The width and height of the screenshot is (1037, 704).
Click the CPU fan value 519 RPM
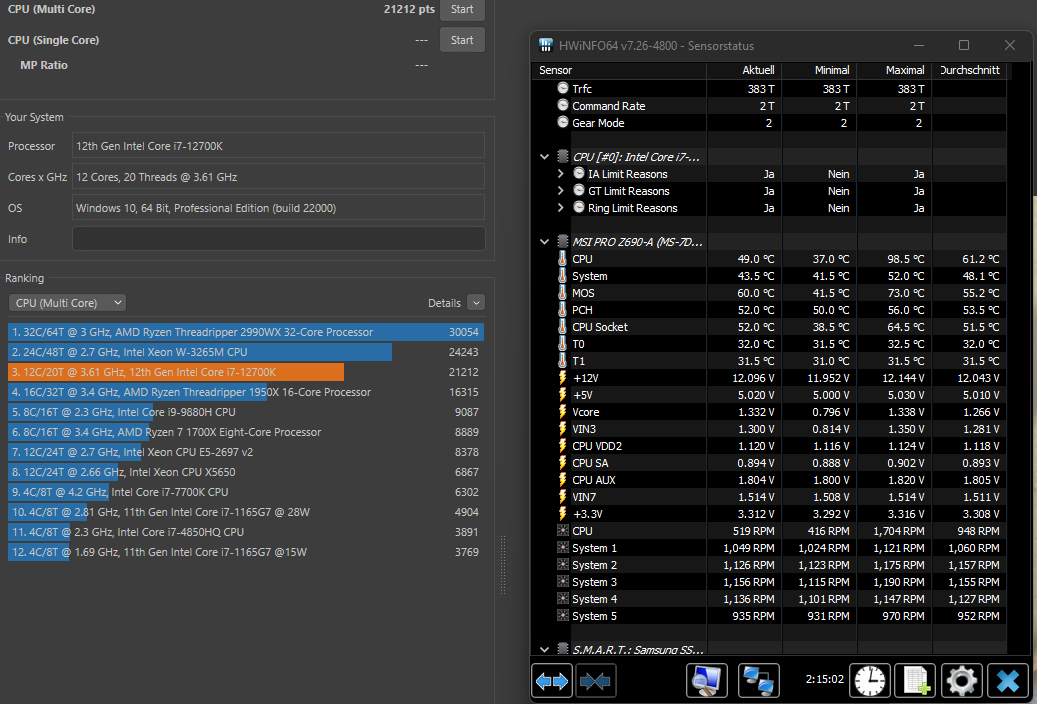pyautogui.click(x=753, y=531)
